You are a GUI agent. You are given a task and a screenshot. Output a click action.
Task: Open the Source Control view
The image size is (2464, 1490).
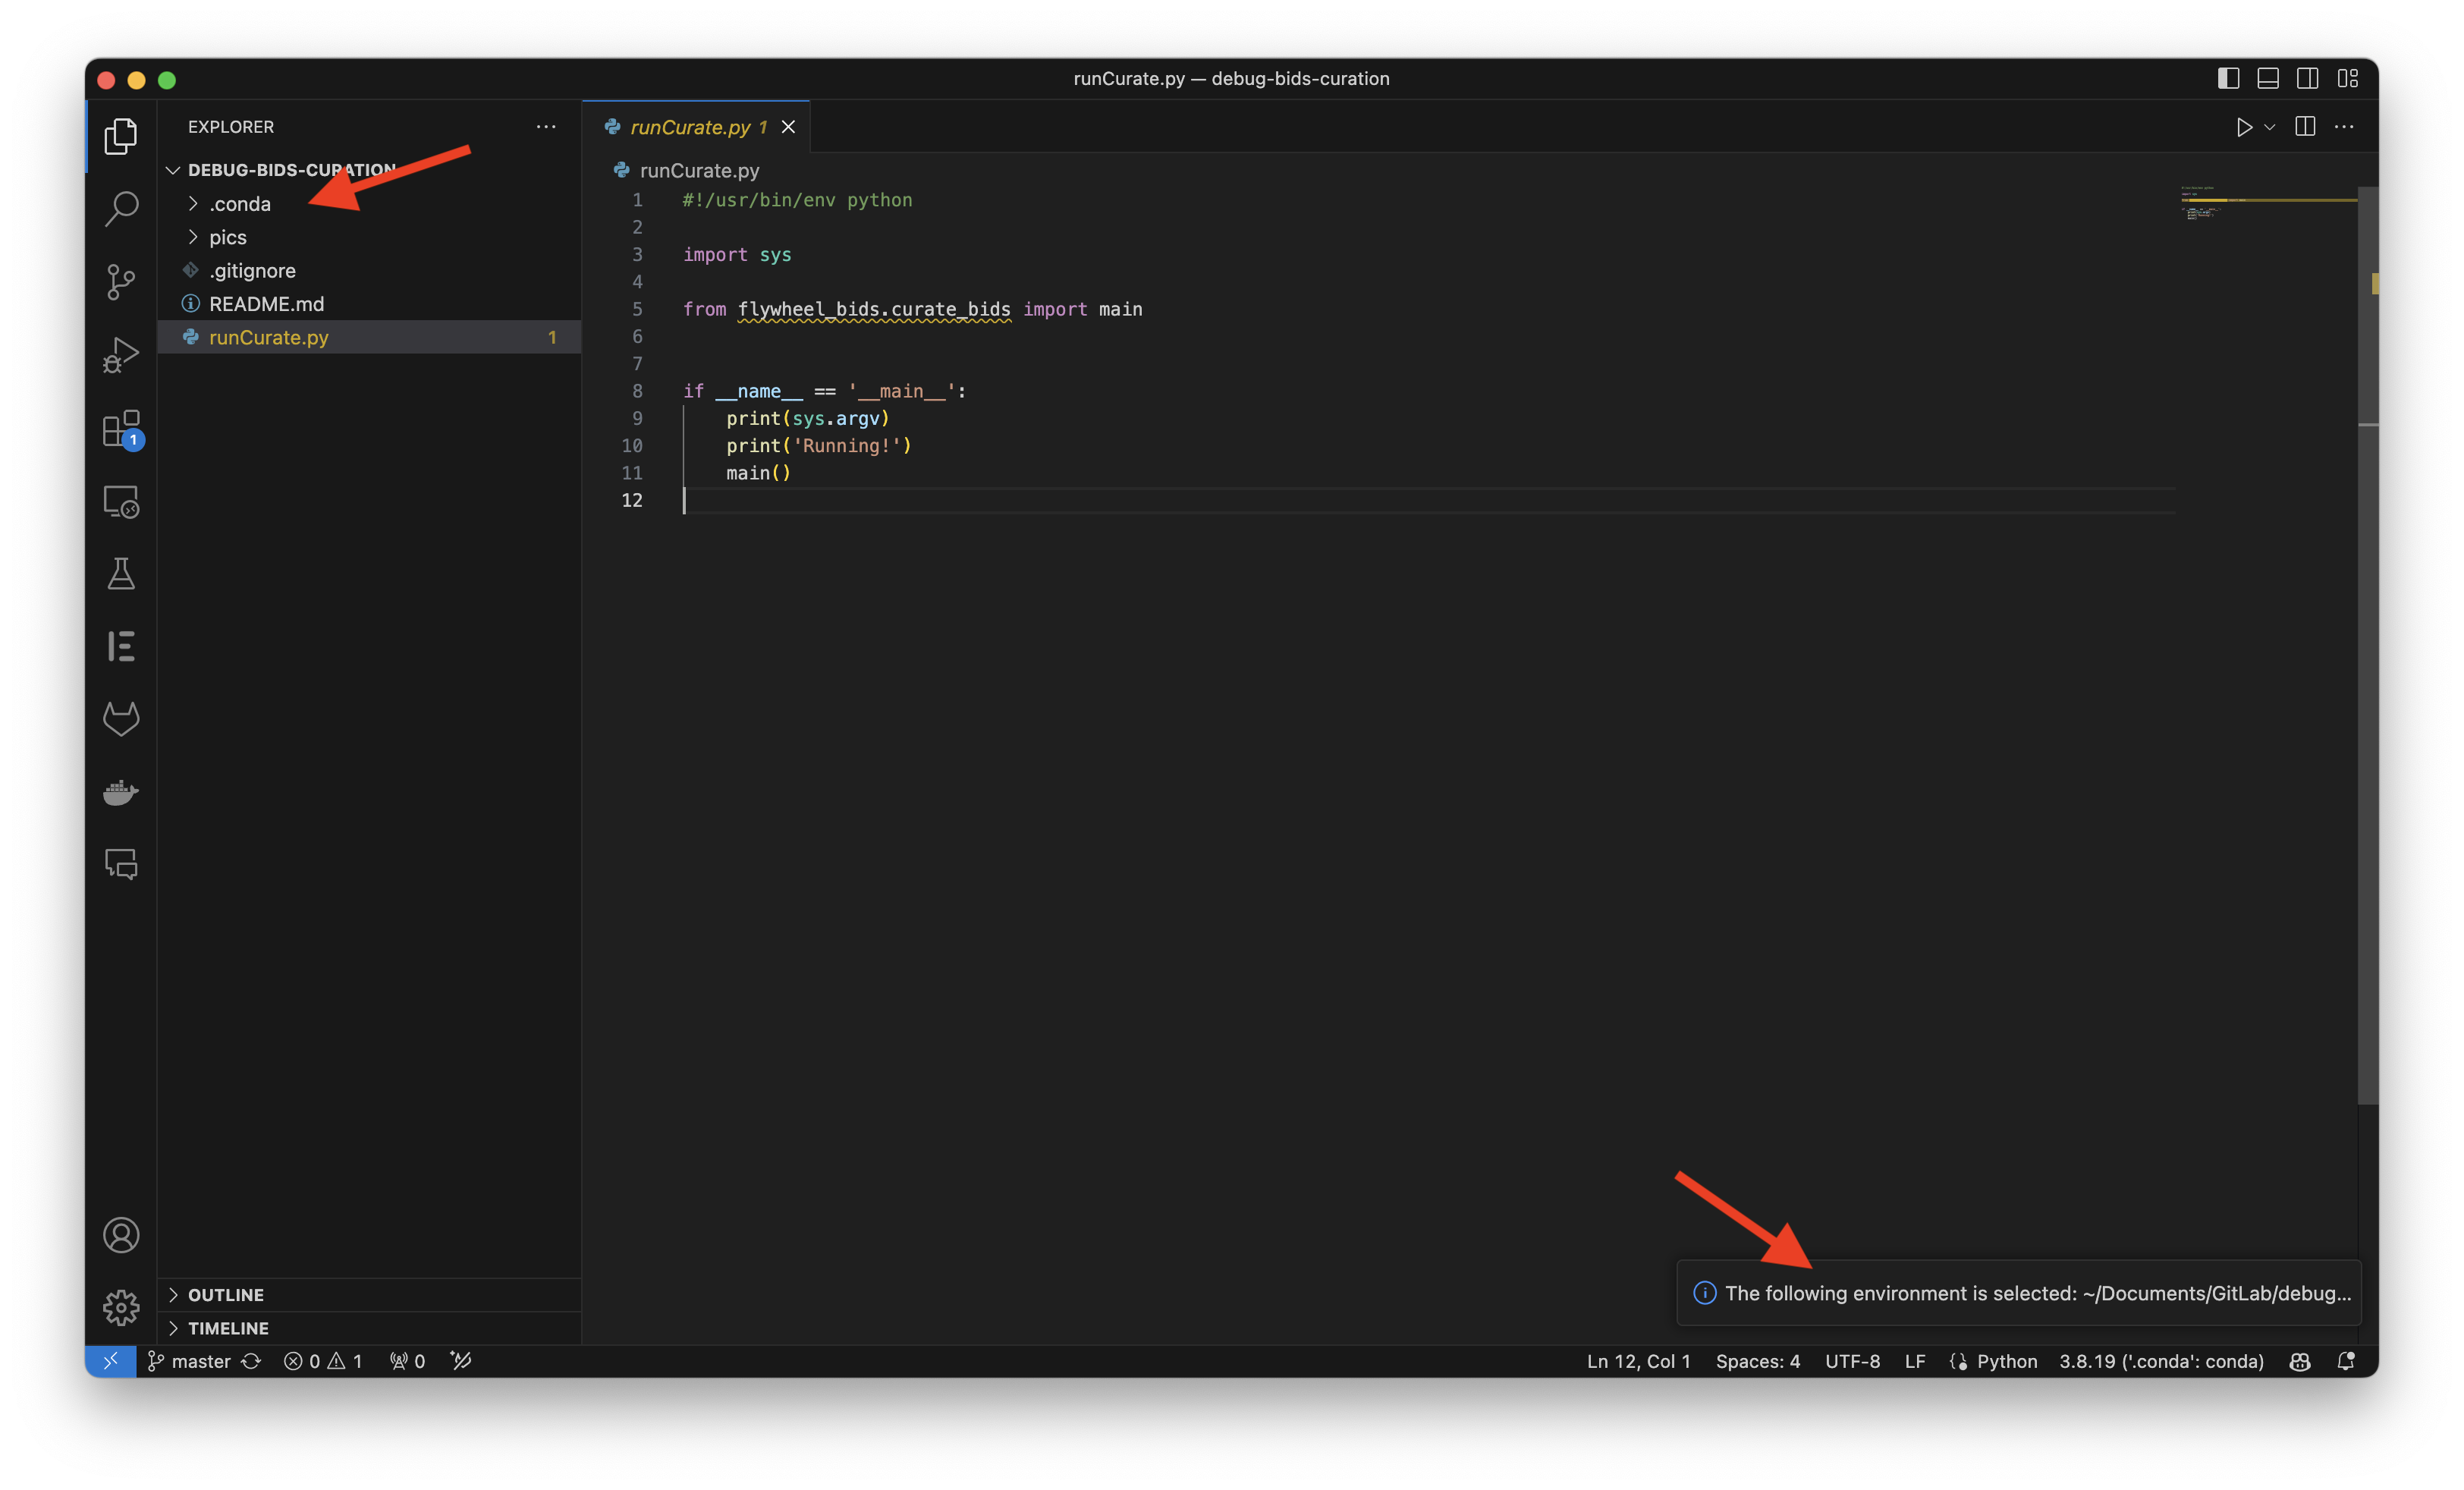coord(121,282)
